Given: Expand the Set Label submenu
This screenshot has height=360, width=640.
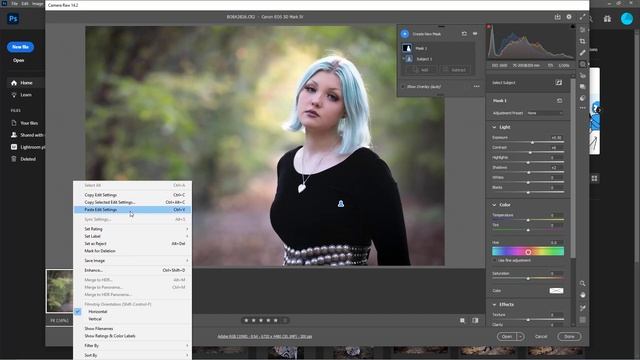Looking at the screenshot, I should (132, 236).
